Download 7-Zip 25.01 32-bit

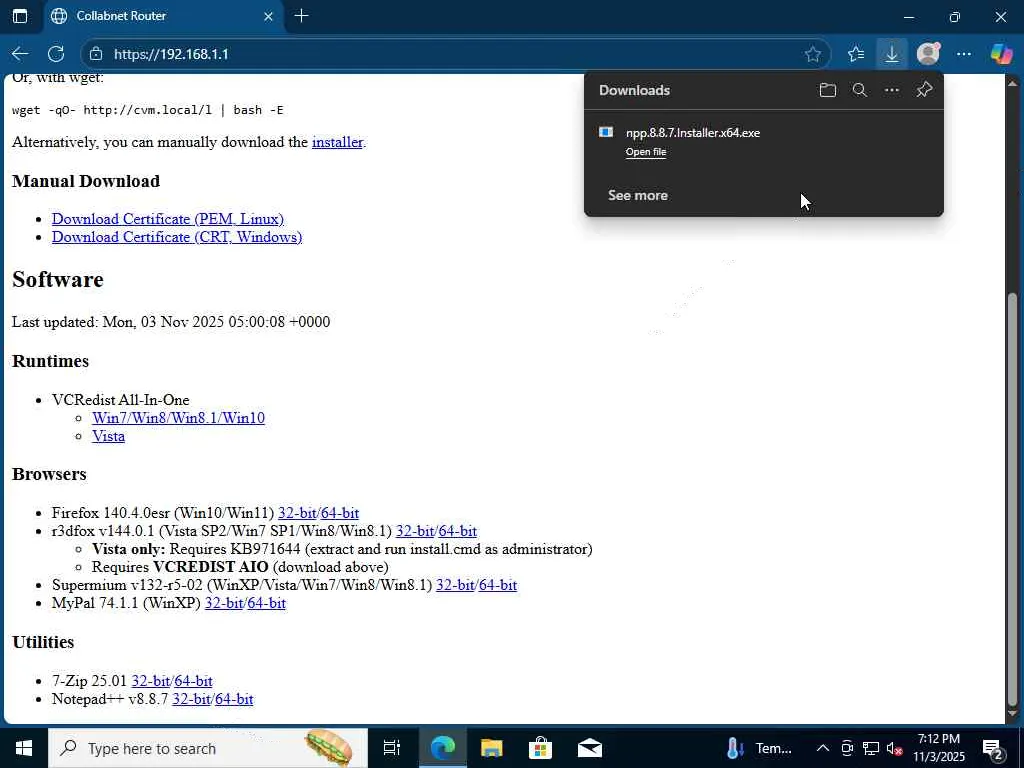[151, 681]
